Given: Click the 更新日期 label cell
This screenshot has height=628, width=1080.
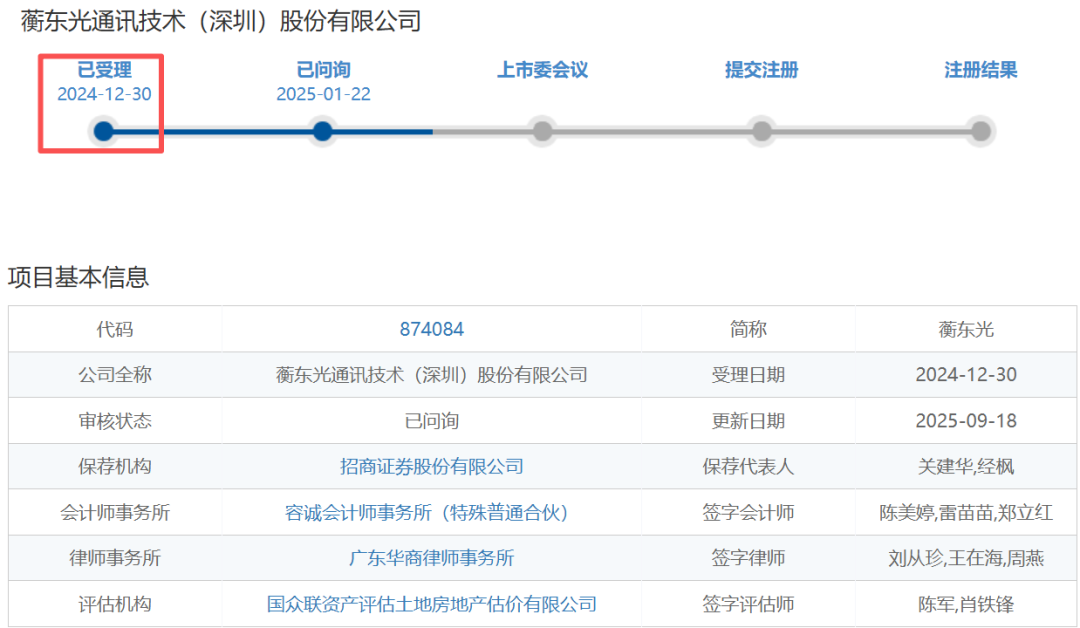Looking at the screenshot, I should (x=748, y=421).
